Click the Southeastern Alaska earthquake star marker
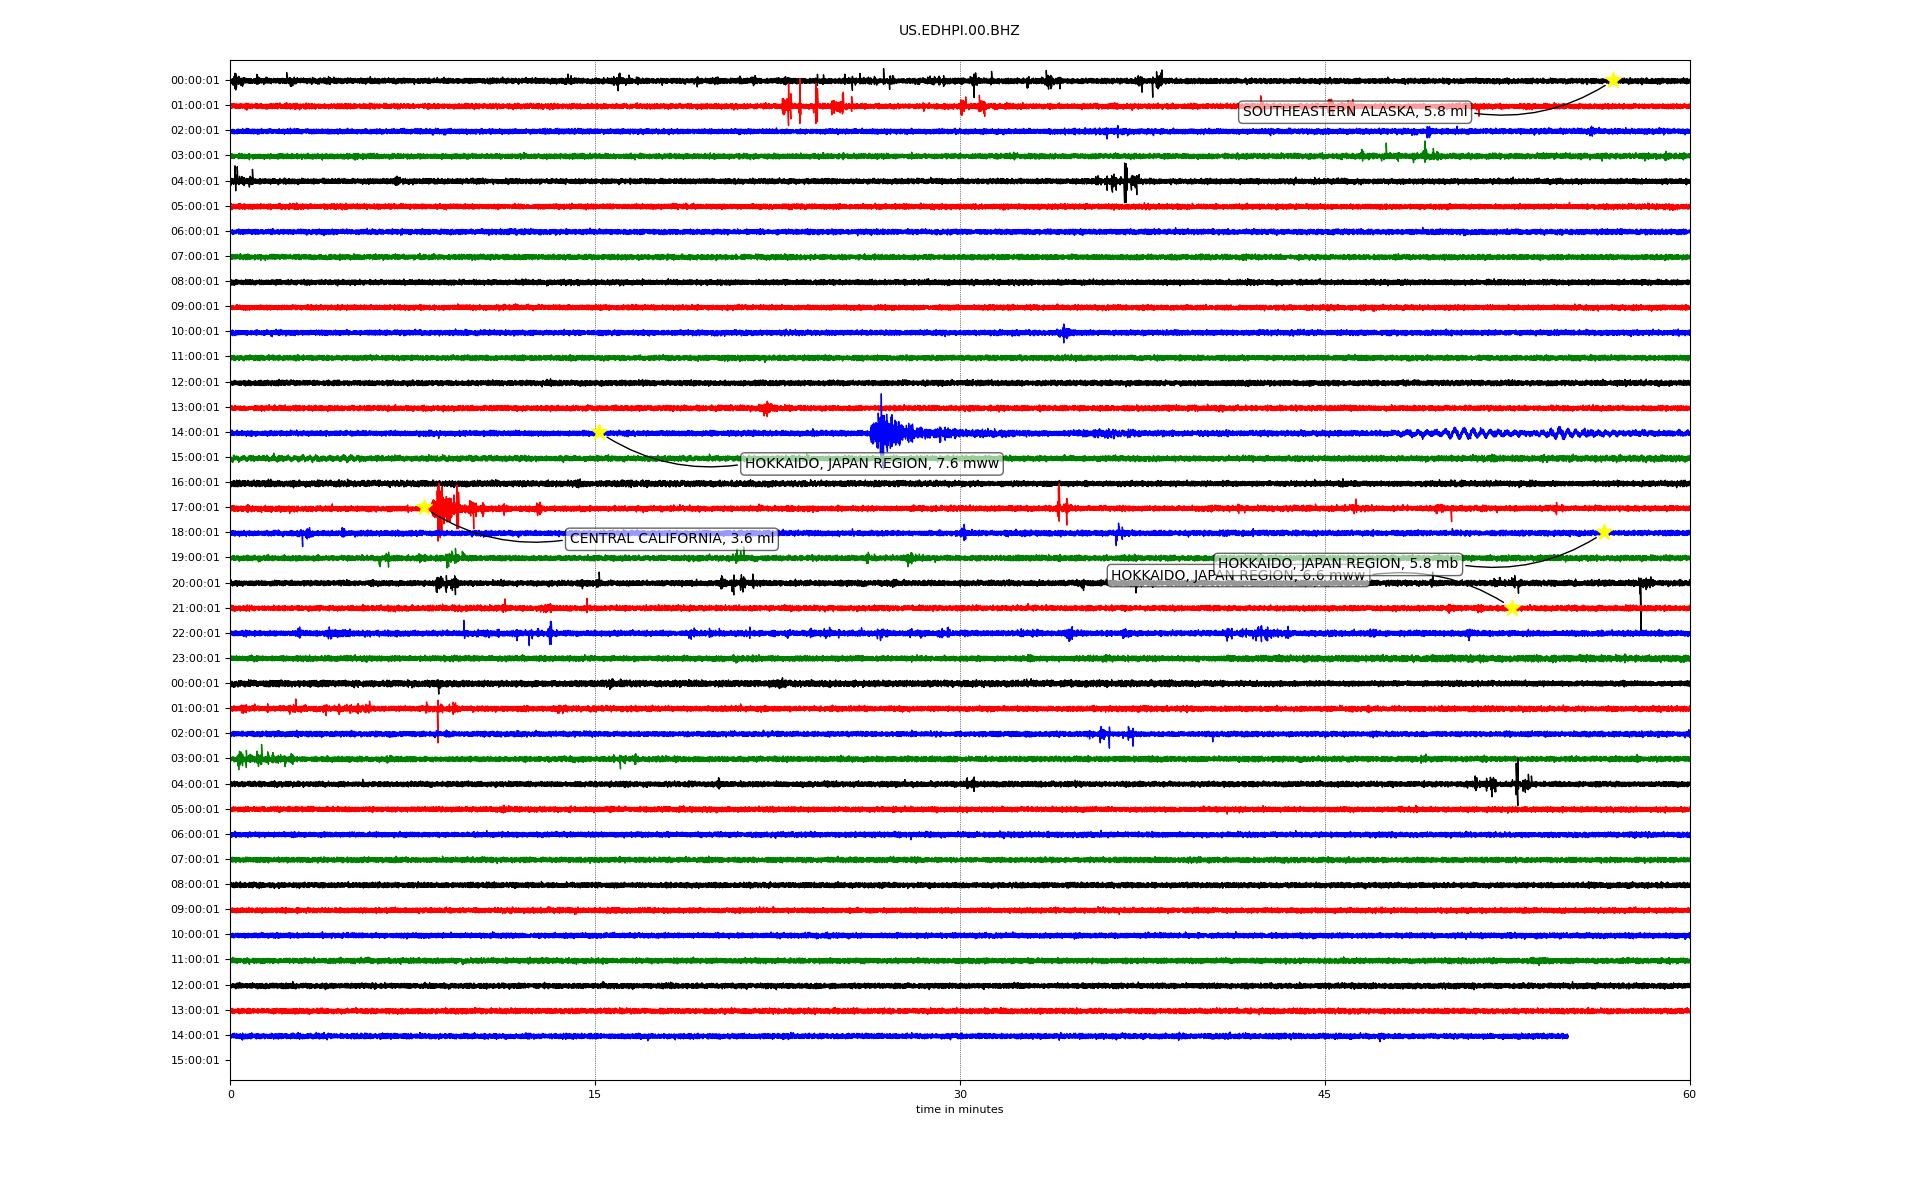Image resolution: width=1920 pixels, height=1200 pixels. click(x=1612, y=80)
